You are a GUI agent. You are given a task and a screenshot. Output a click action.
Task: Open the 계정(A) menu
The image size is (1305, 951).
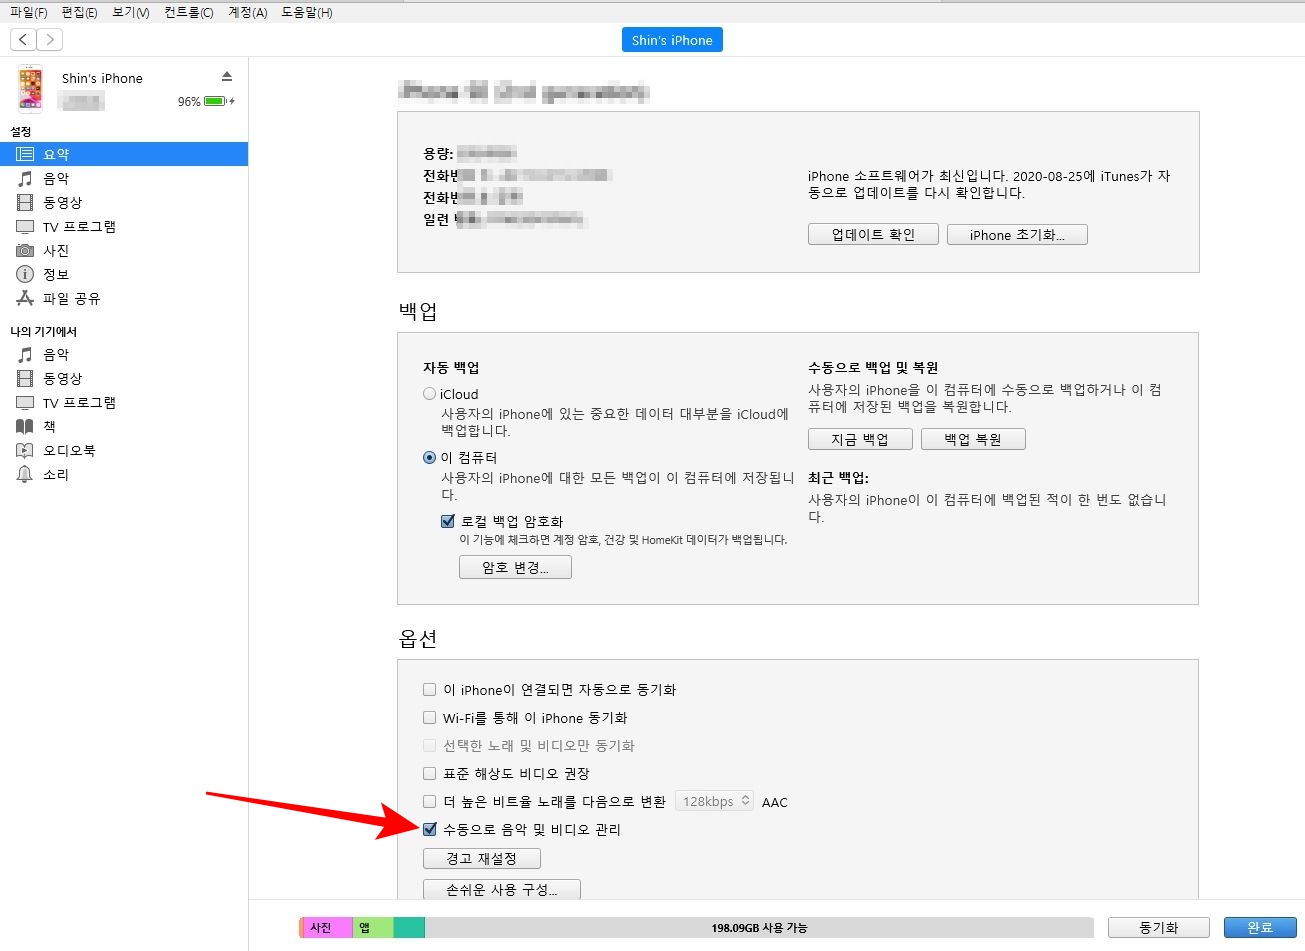[247, 12]
